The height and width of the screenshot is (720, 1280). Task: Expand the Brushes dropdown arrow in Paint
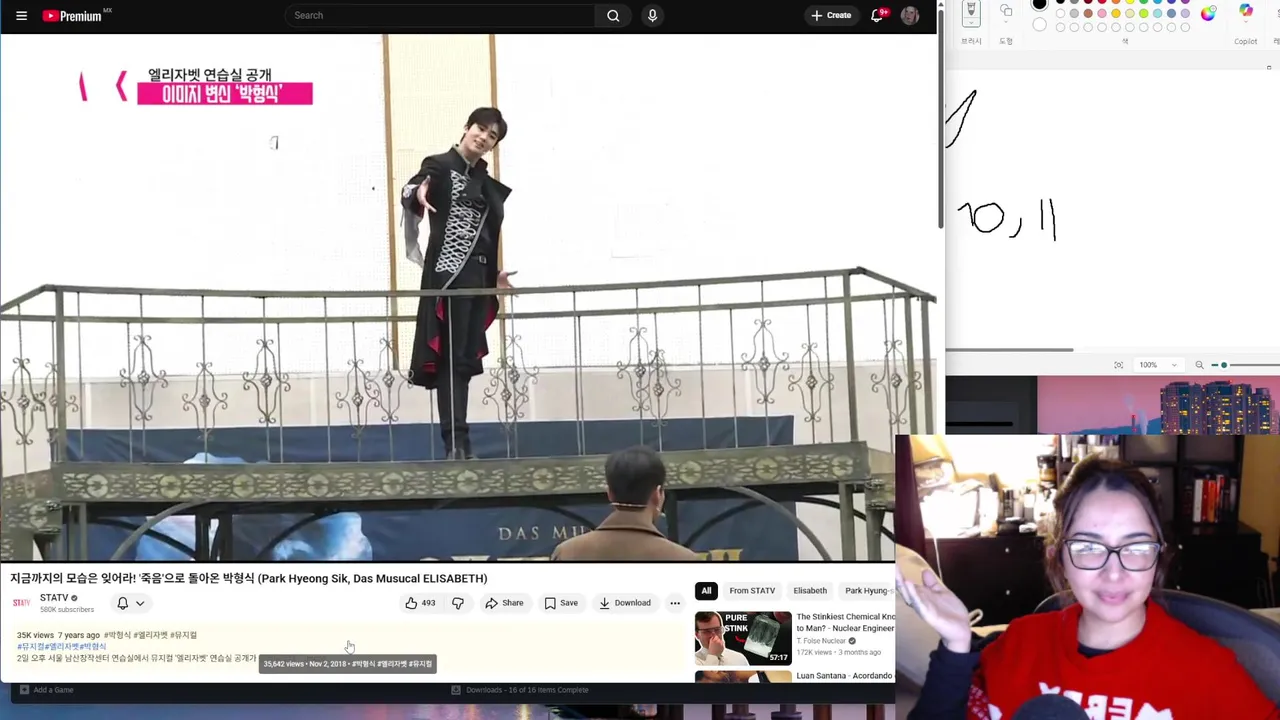coord(971,23)
